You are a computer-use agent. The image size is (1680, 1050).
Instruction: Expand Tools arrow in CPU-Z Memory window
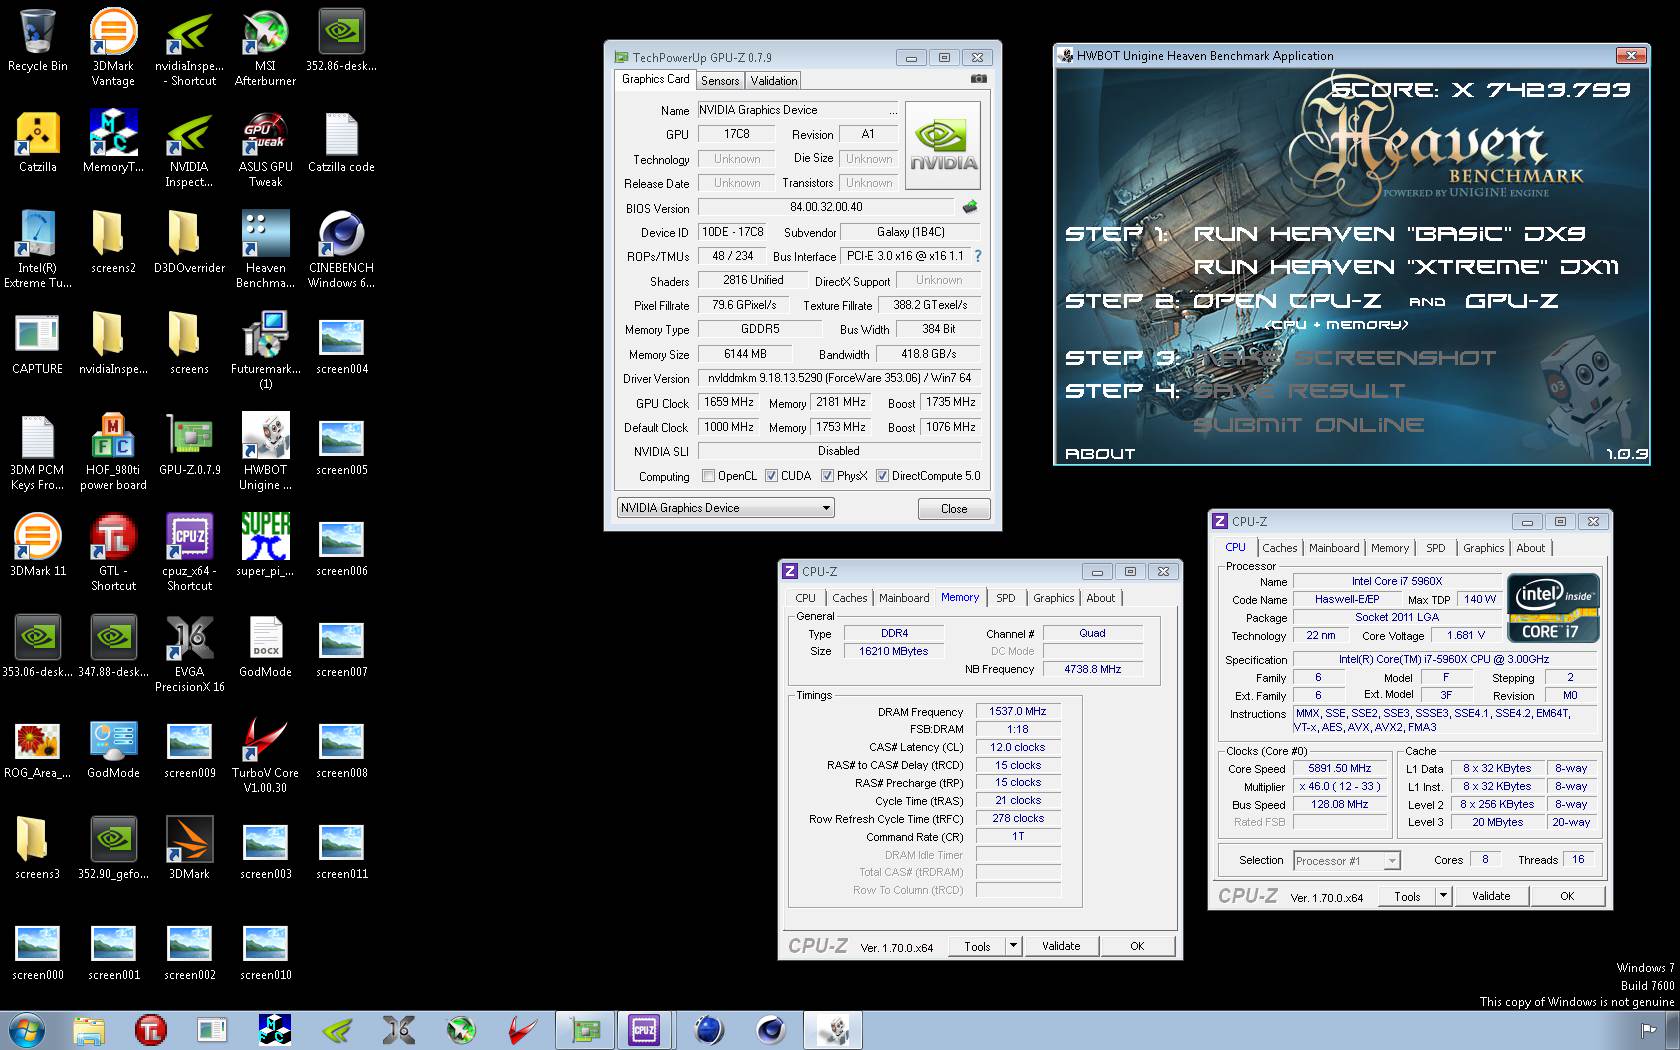(1013, 946)
